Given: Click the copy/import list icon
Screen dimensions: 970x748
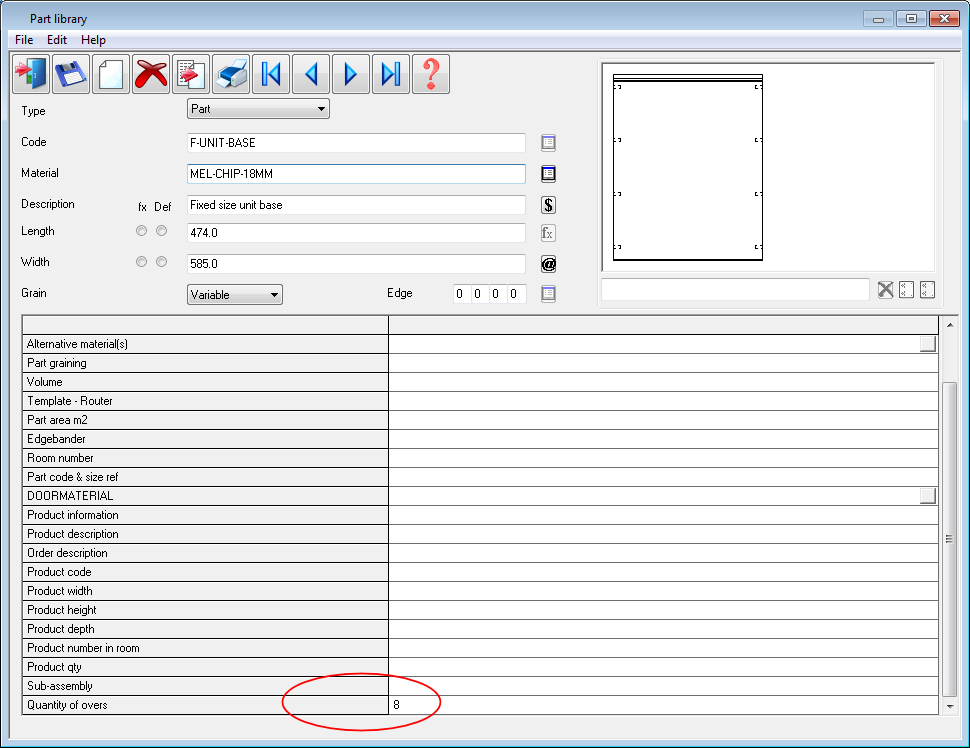Looking at the screenshot, I should (x=191, y=74).
